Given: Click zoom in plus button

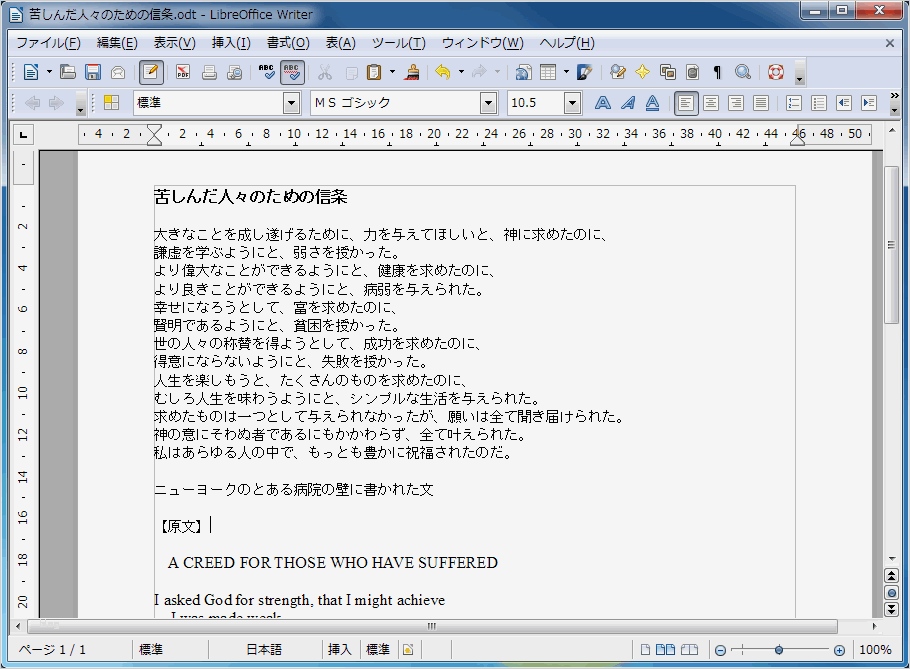Looking at the screenshot, I should pos(839,650).
